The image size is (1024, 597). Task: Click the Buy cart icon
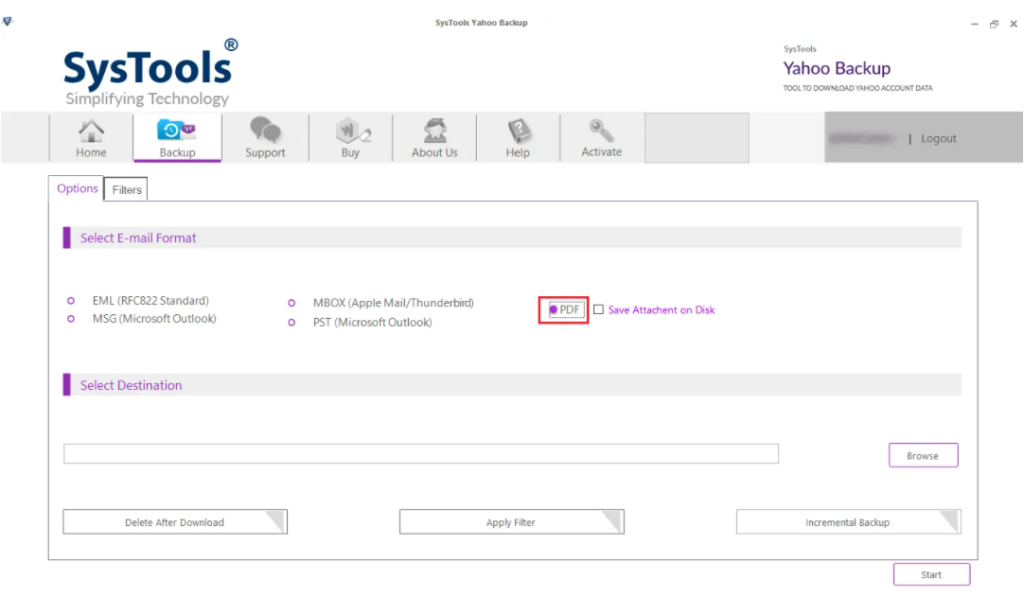351,138
